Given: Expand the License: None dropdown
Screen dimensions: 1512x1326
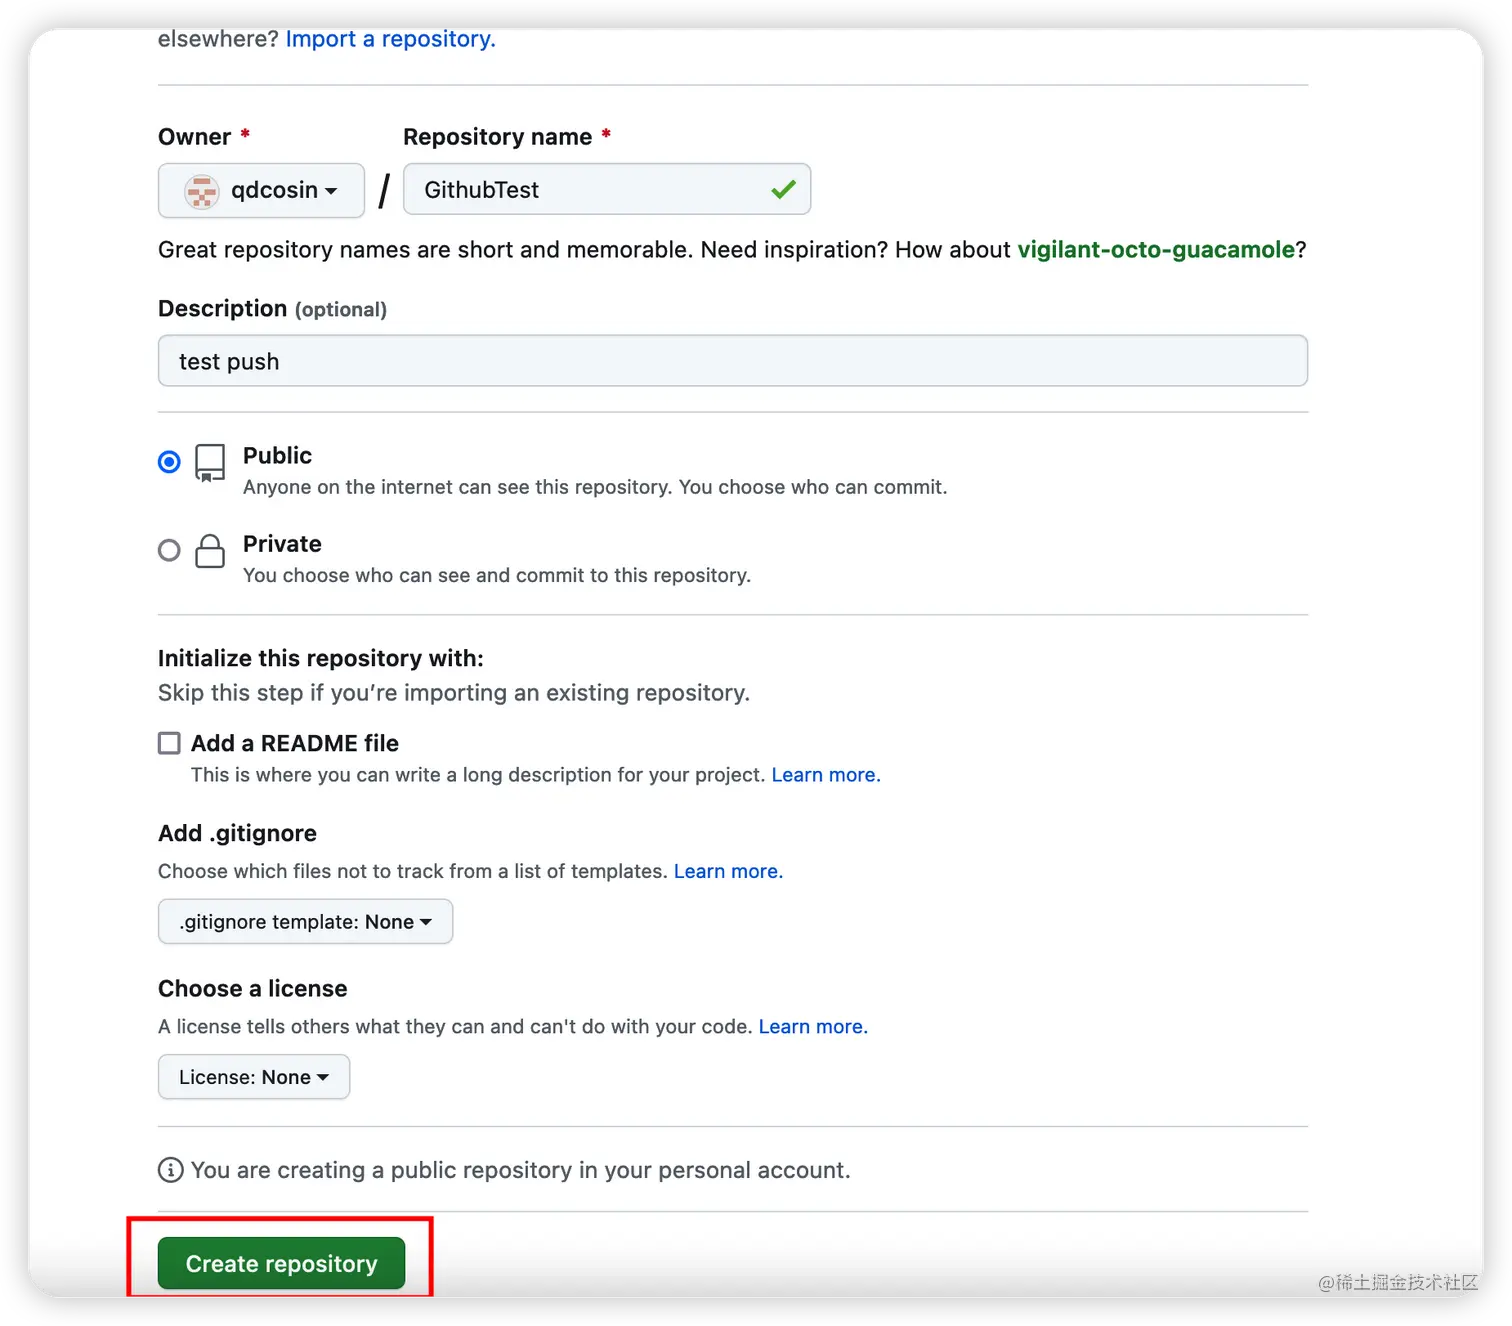Looking at the screenshot, I should click(x=254, y=1077).
